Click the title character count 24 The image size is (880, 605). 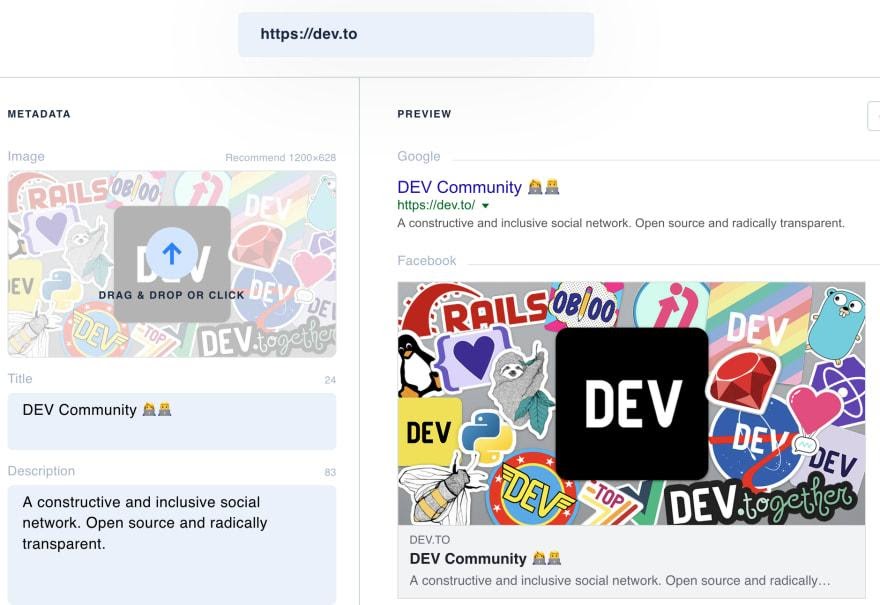(330, 380)
